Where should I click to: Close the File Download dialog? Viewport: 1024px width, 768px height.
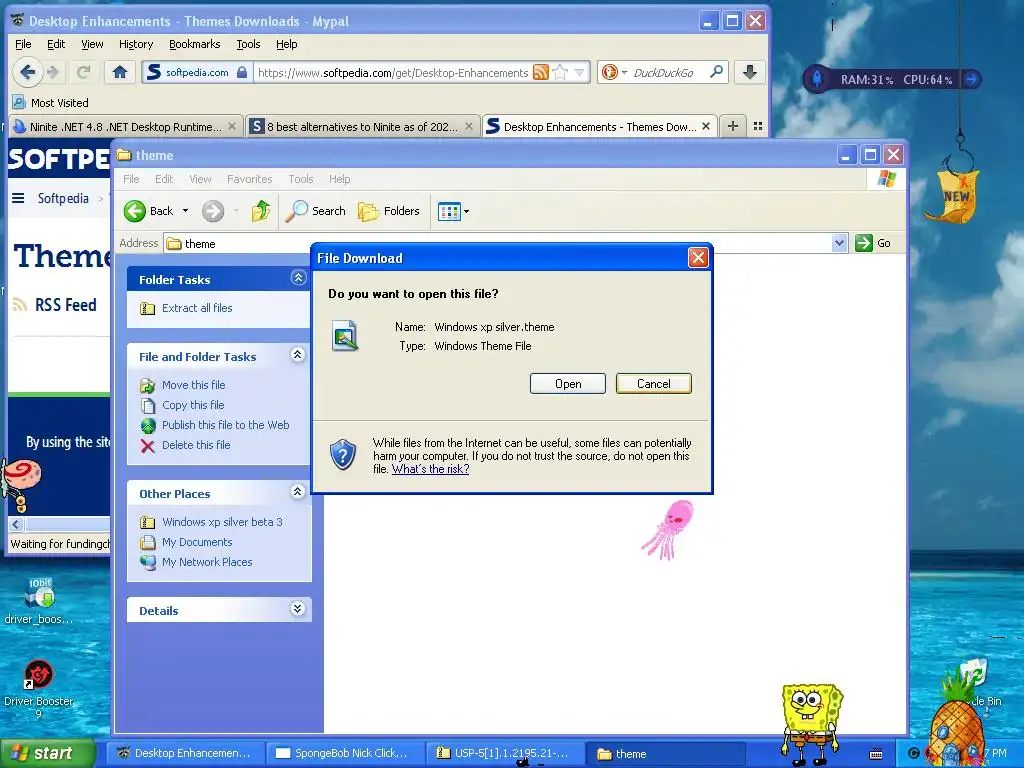point(698,258)
